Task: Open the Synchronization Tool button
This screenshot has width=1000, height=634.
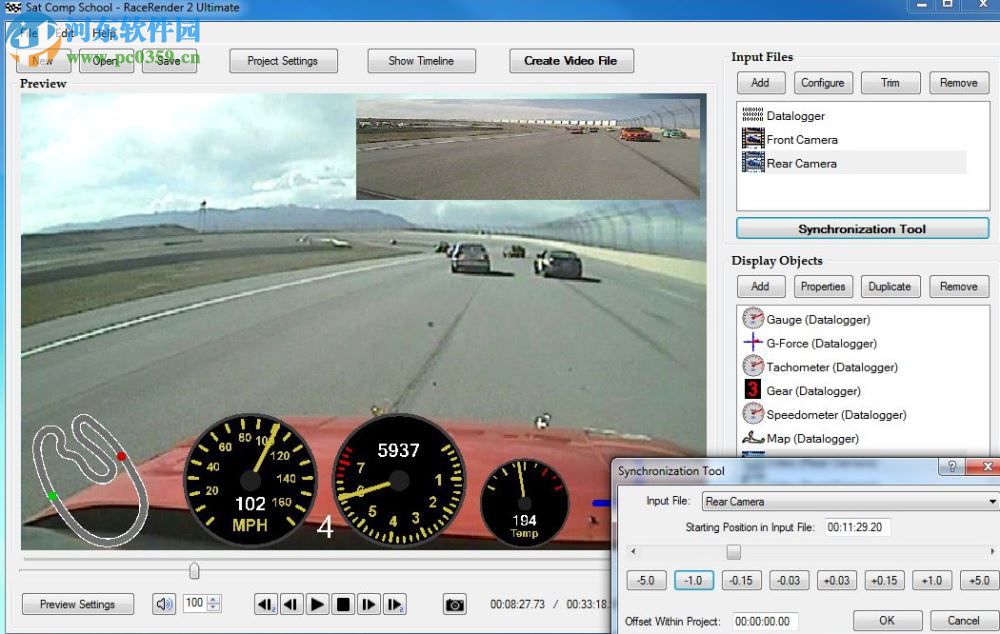Action: click(x=862, y=228)
